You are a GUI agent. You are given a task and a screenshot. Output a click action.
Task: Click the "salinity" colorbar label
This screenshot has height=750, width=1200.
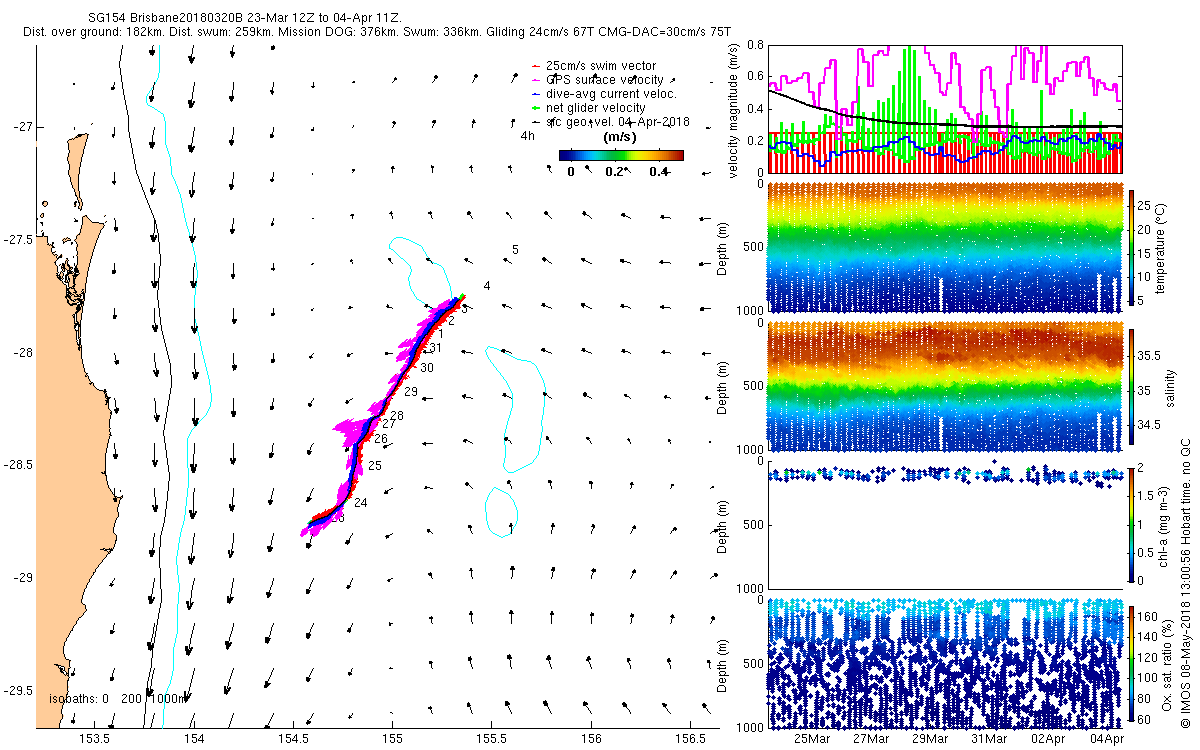(x=1168, y=387)
